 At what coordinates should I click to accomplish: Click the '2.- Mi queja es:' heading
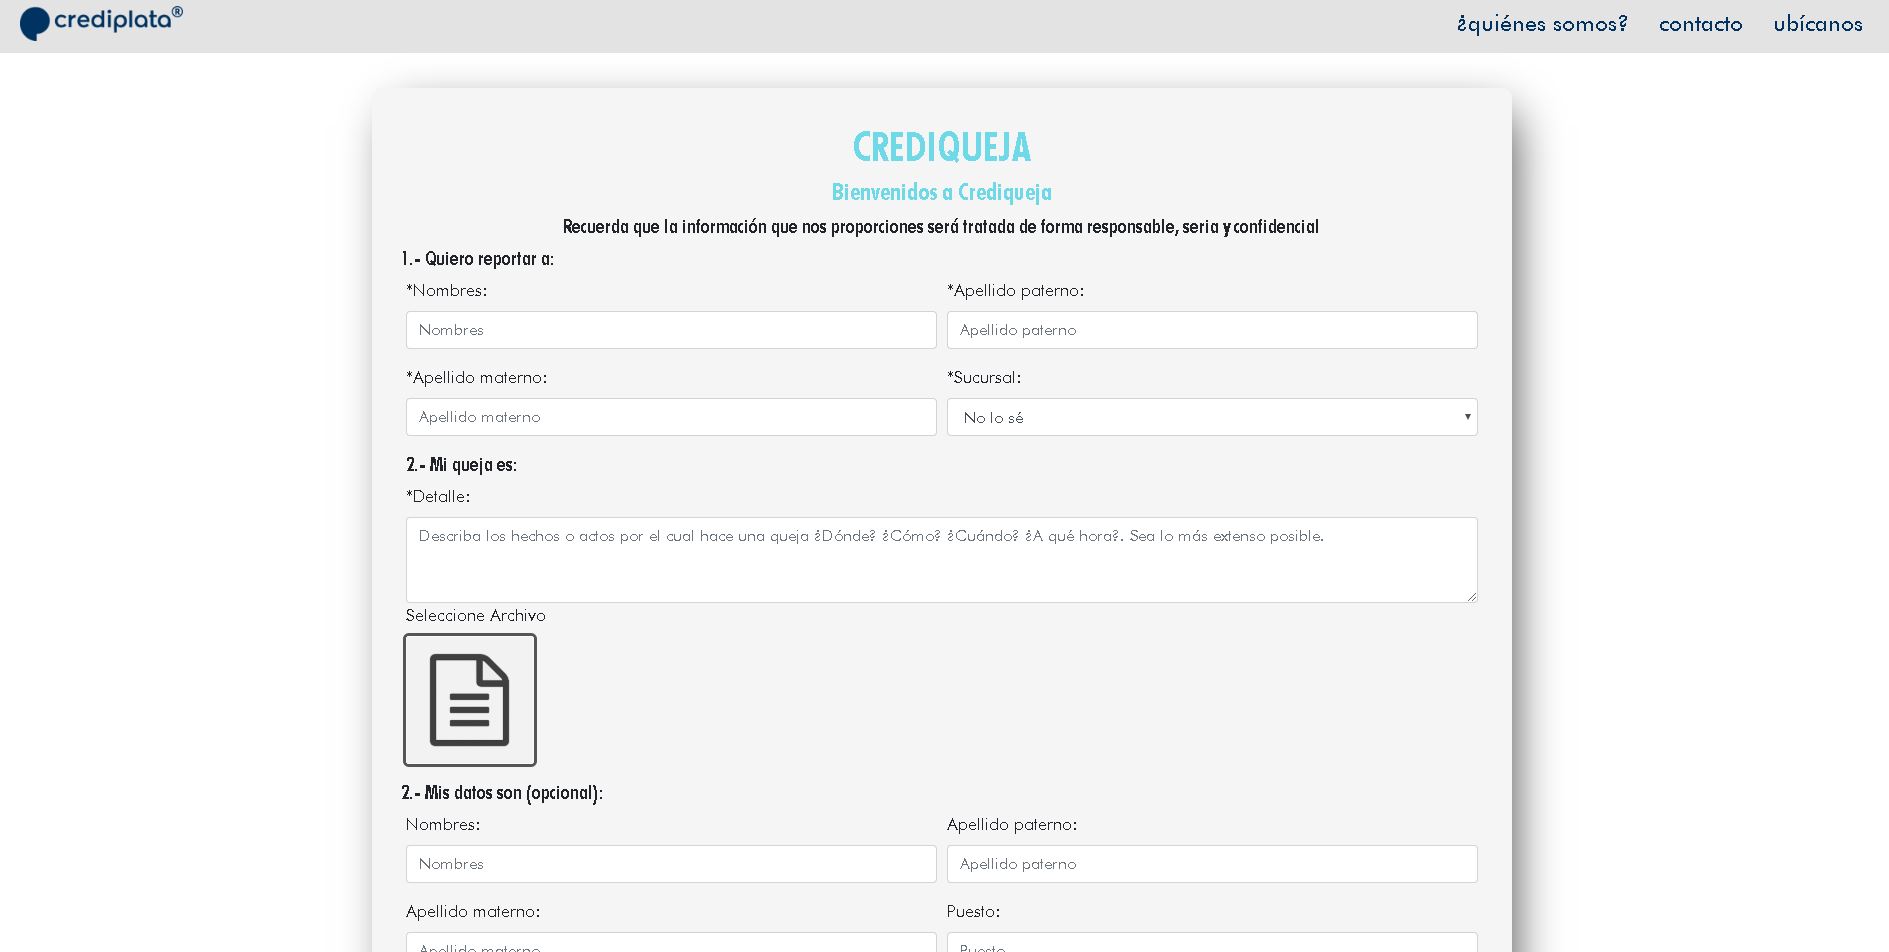[462, 465]
